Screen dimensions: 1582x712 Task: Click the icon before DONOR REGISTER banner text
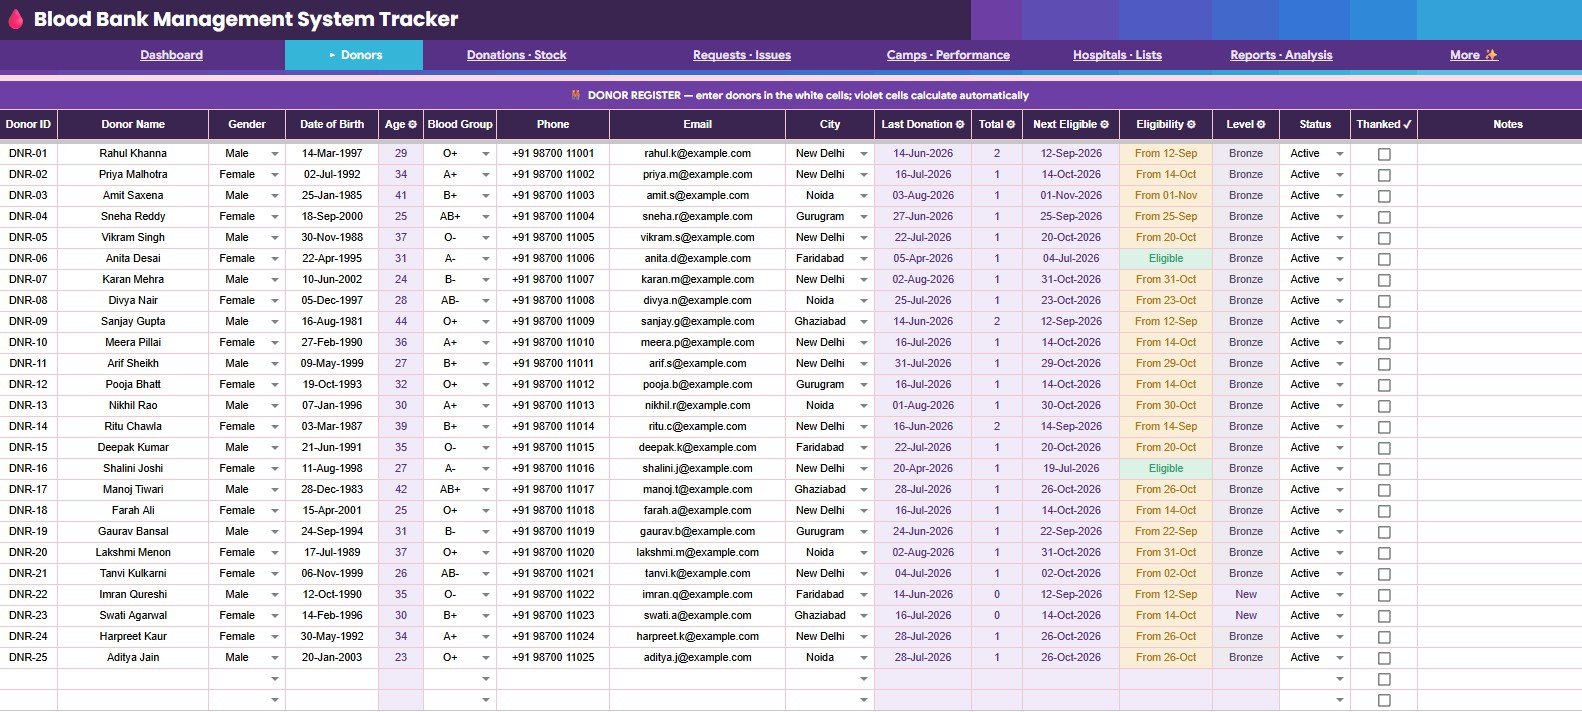pos(576,95)
